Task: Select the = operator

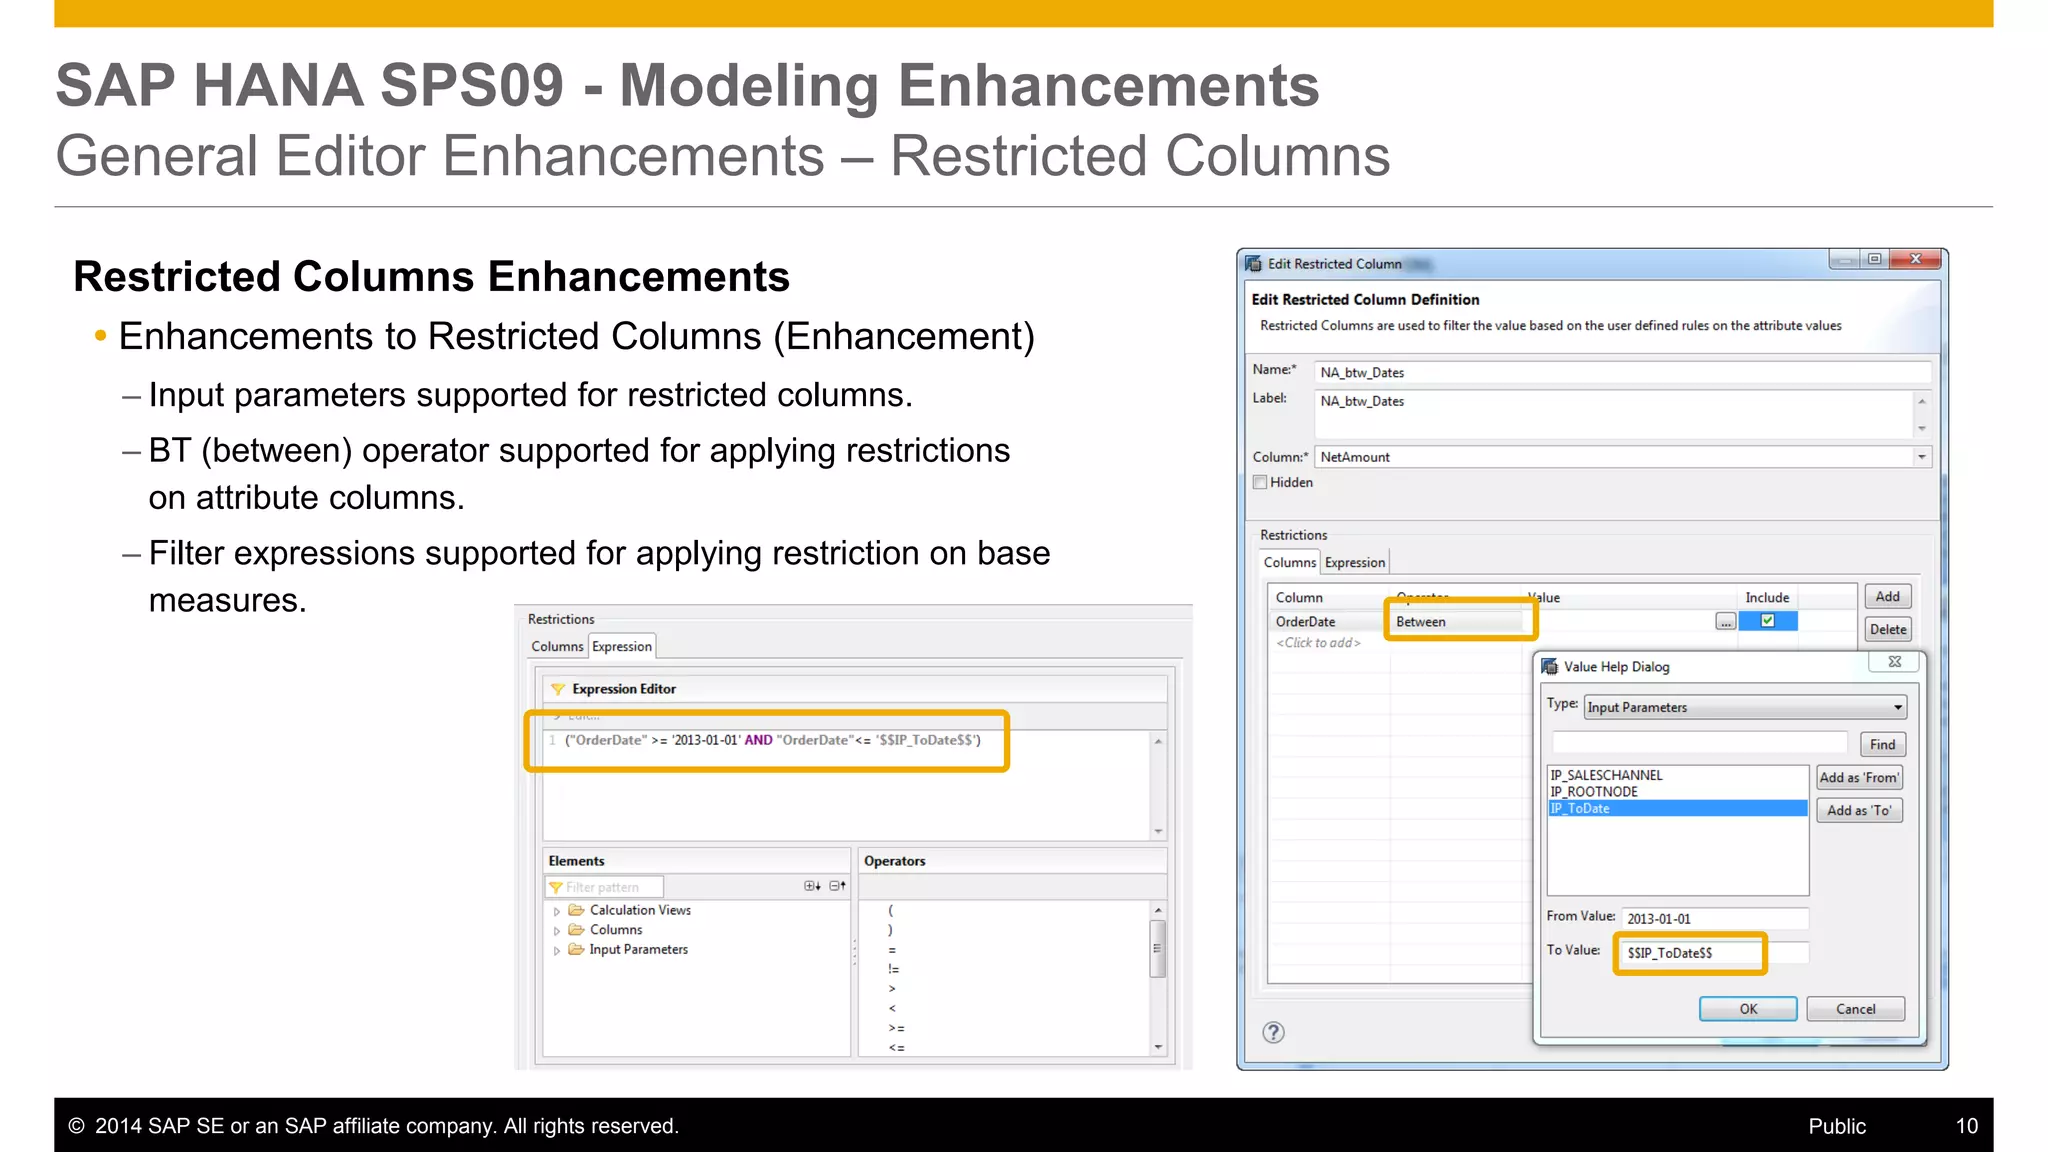Action: click(892, 950)
